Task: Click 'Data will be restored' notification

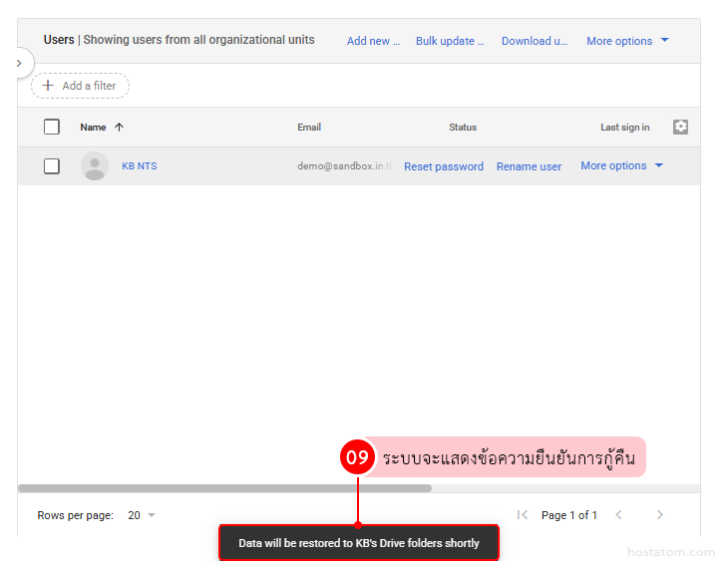Action: [x=359, y=543]
